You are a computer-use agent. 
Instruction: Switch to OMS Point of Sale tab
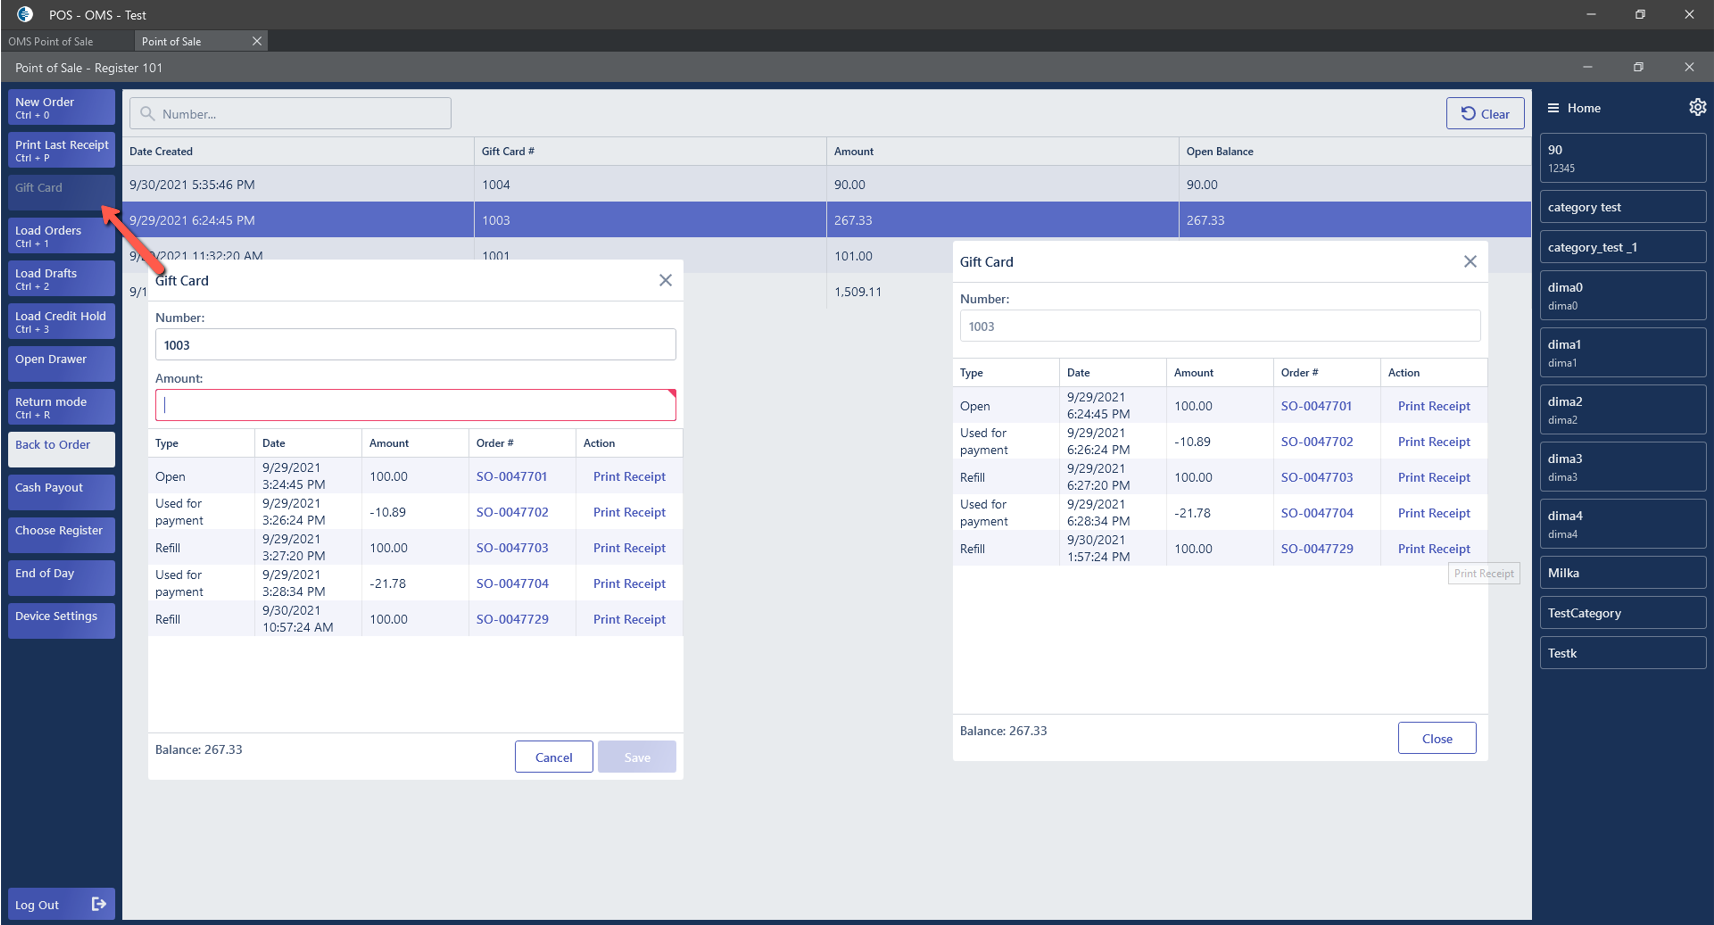(x=51, y=41)
